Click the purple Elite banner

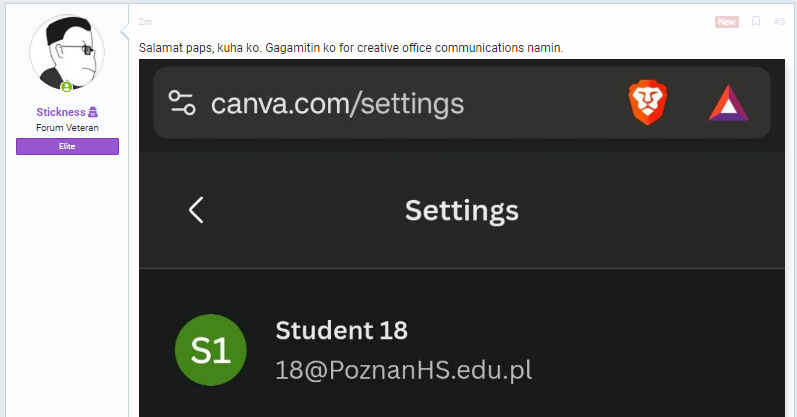point(67,146)
